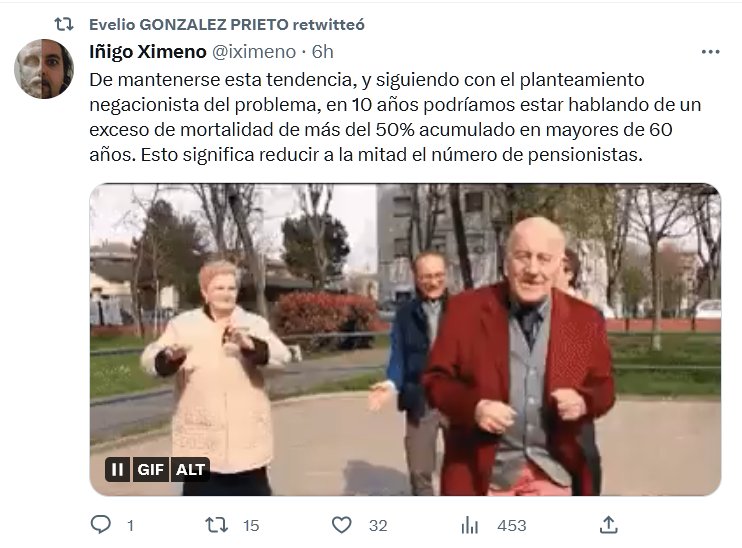The width and height of the screenshot is (742, 548).
Task: Click the tweet text about exceso de mortalidad
Action: tap(395, 117)
